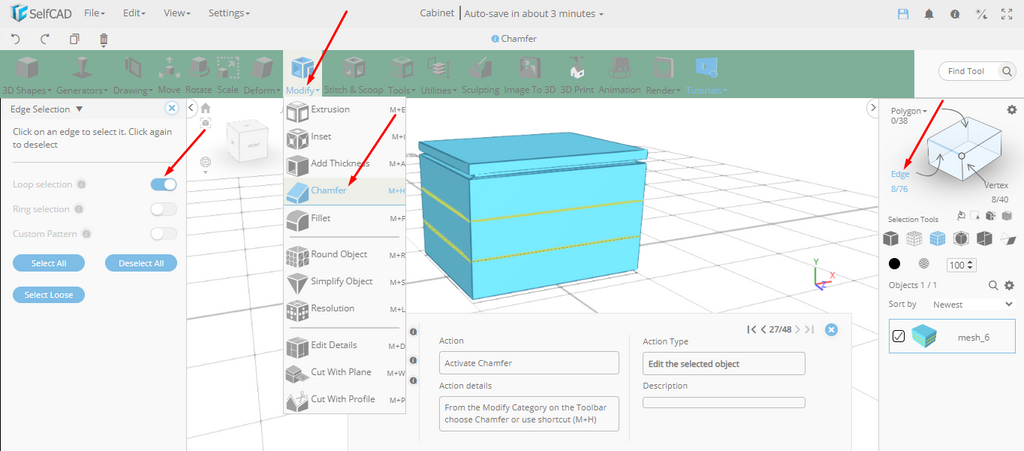Viewport: 1024px width, 451px height.
Task: Select Fillet in the Modify menu
Action: (321, 217)
